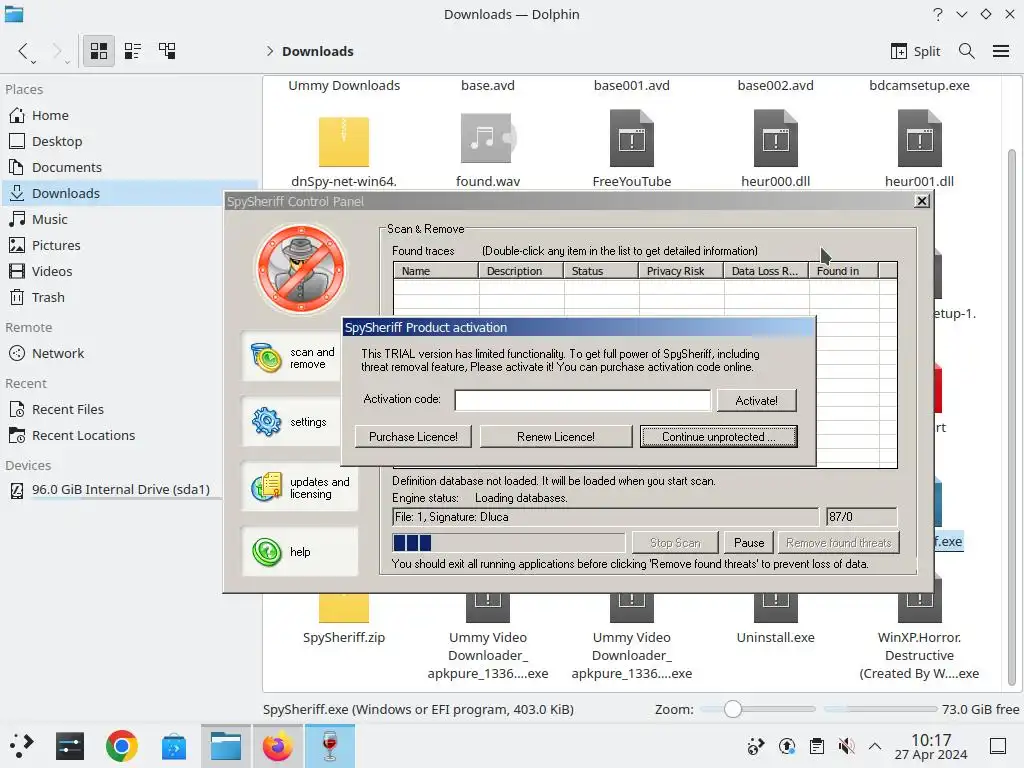Close the SpySheriff Control Panel window
Image resolution: width=1024 pixels, height=768 pixels.
921,201
